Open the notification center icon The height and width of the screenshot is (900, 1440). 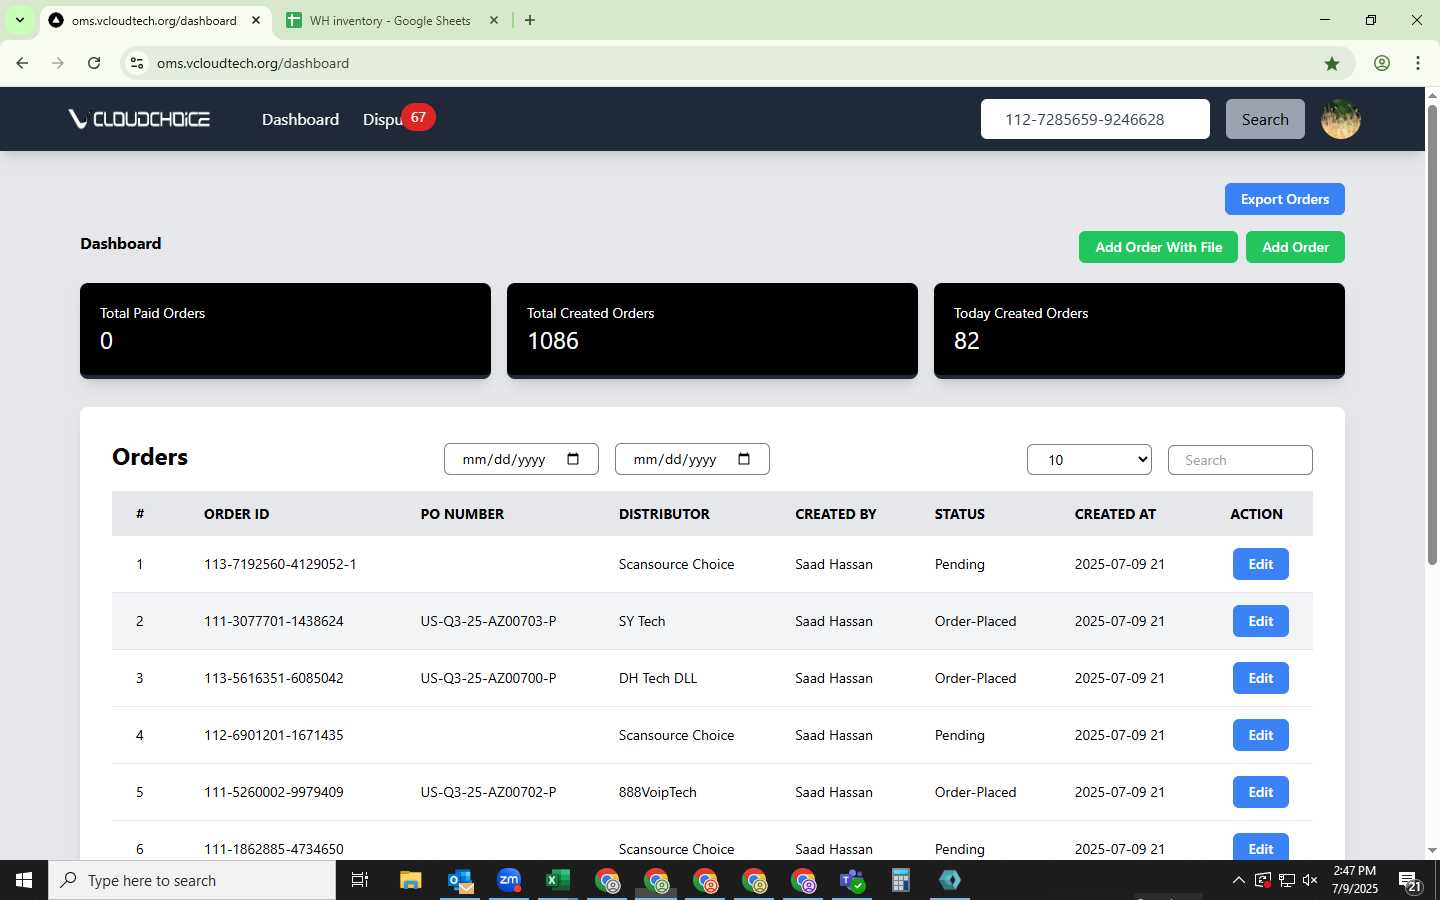pyautogui.click(x=1410, y=881)
